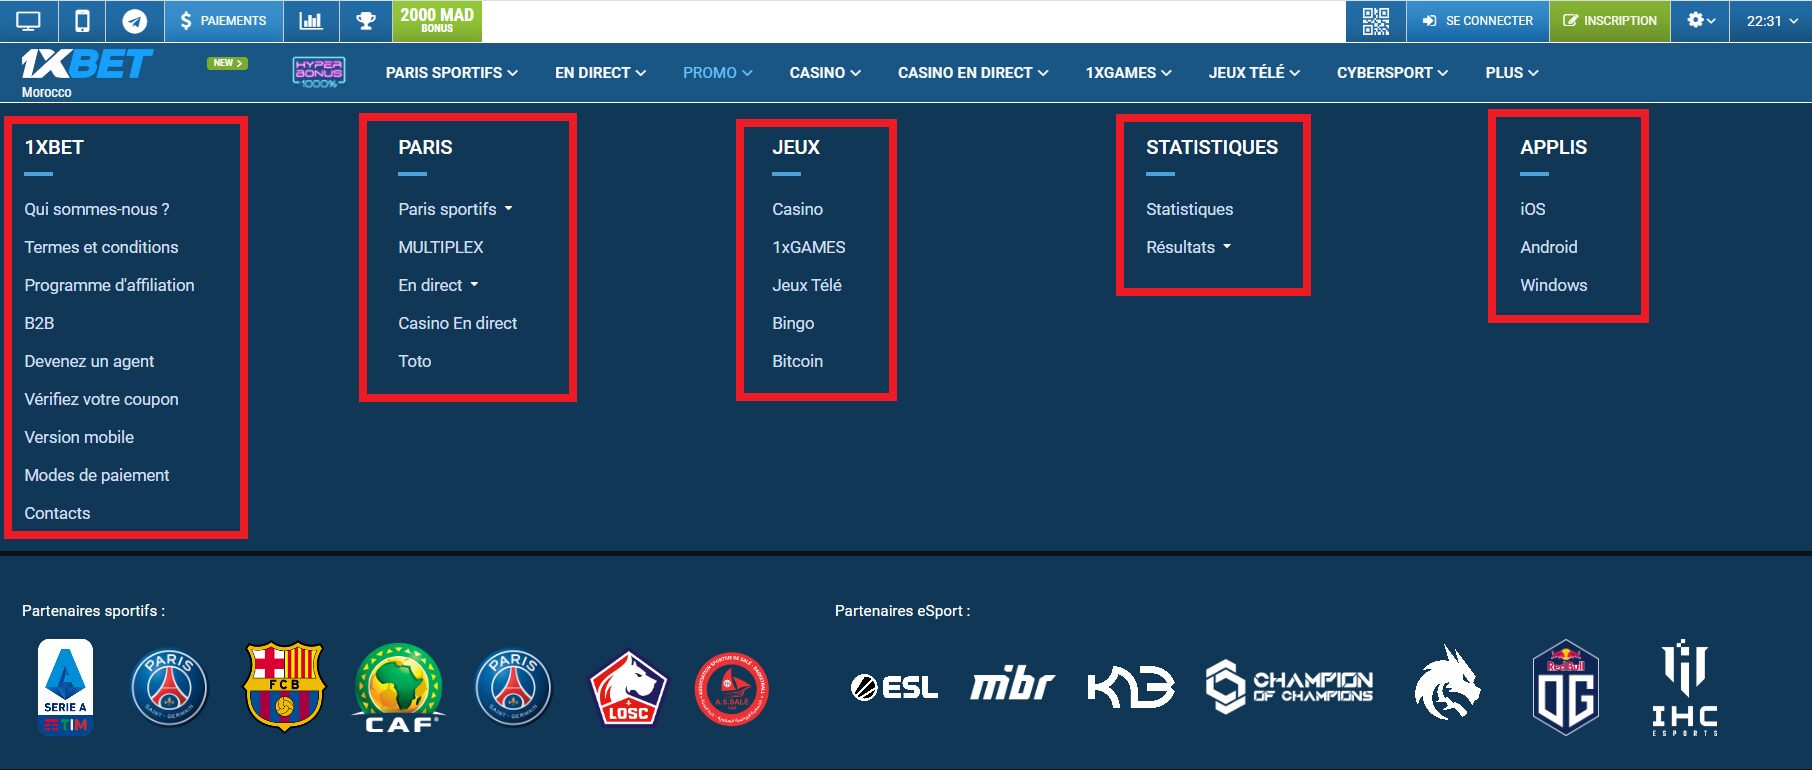Open the Windows app link
This screenshot has width=1812, height=770.
(x=1554, y=285)
